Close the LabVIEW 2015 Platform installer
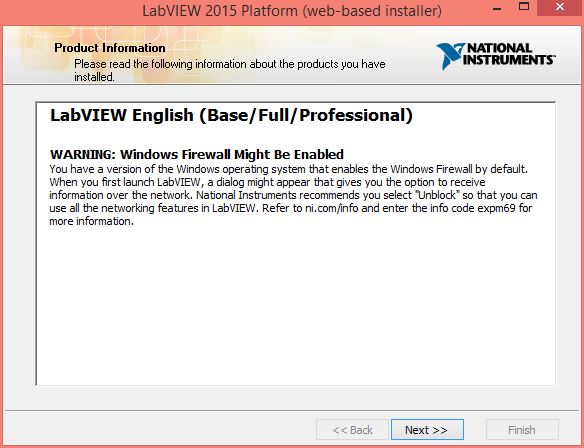The image size is (584, 448). click(559, 7)
